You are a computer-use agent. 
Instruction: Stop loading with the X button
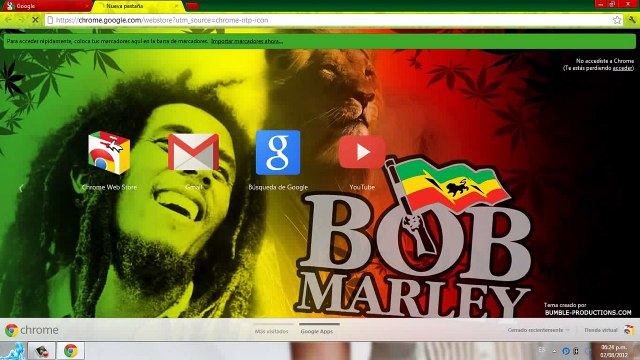(x=35, y=20)
